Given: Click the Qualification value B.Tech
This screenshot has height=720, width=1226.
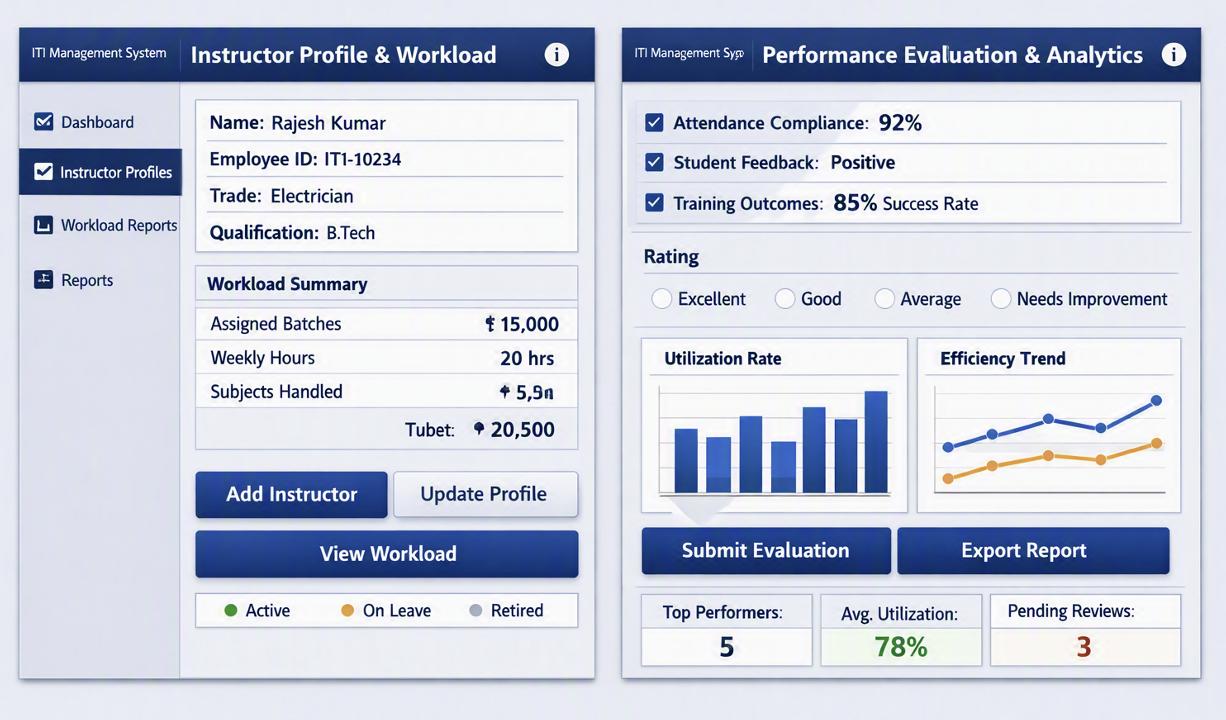Looking at the screenshot, I should tap(351, 233).
